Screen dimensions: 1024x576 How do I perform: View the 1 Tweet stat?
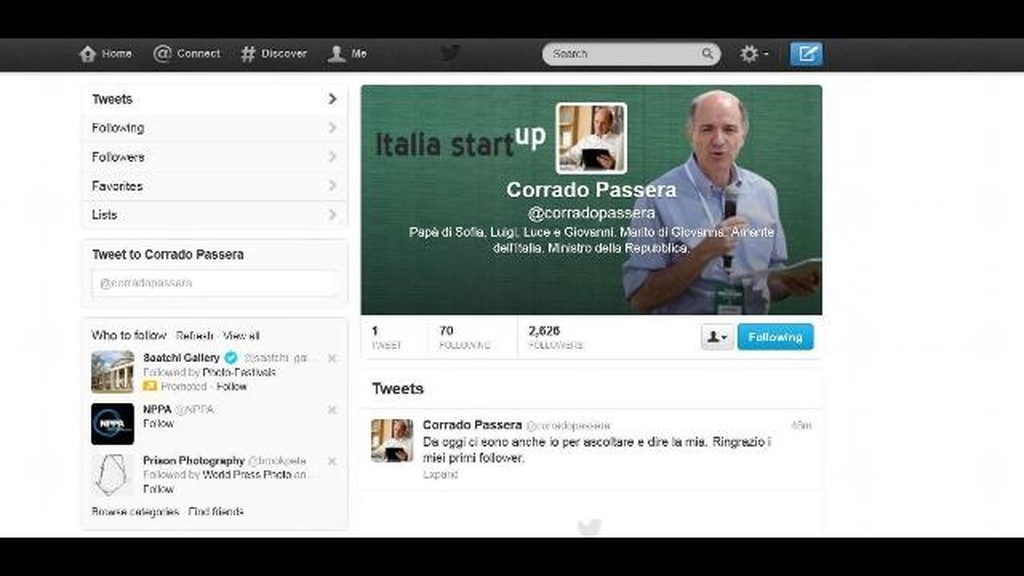[x=387, y=337]
